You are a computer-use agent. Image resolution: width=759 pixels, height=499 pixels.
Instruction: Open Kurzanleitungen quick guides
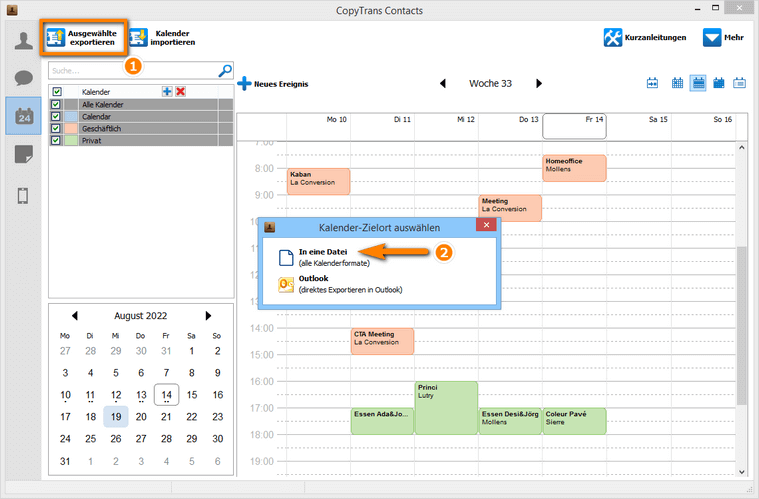pos(645,37)
